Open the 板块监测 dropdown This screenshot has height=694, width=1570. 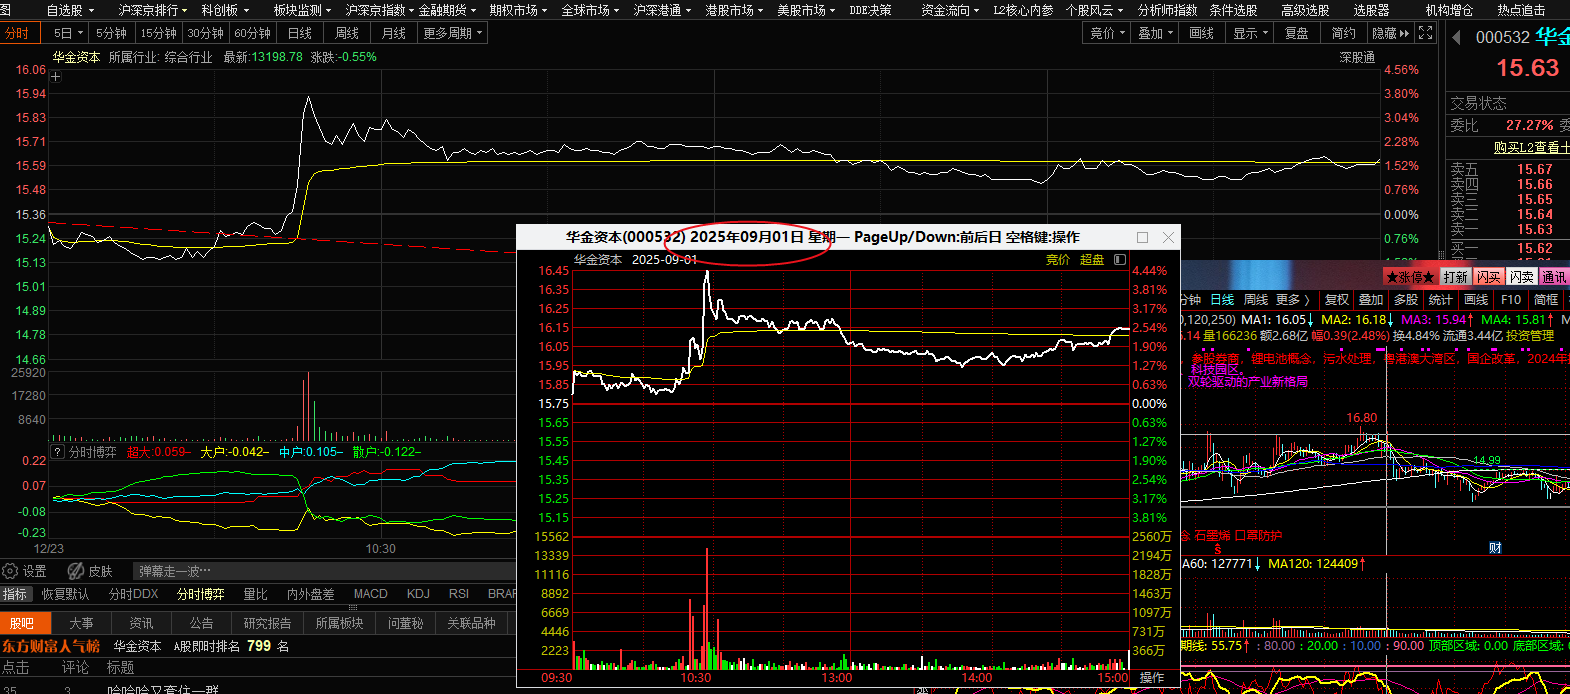pos(303,10)
